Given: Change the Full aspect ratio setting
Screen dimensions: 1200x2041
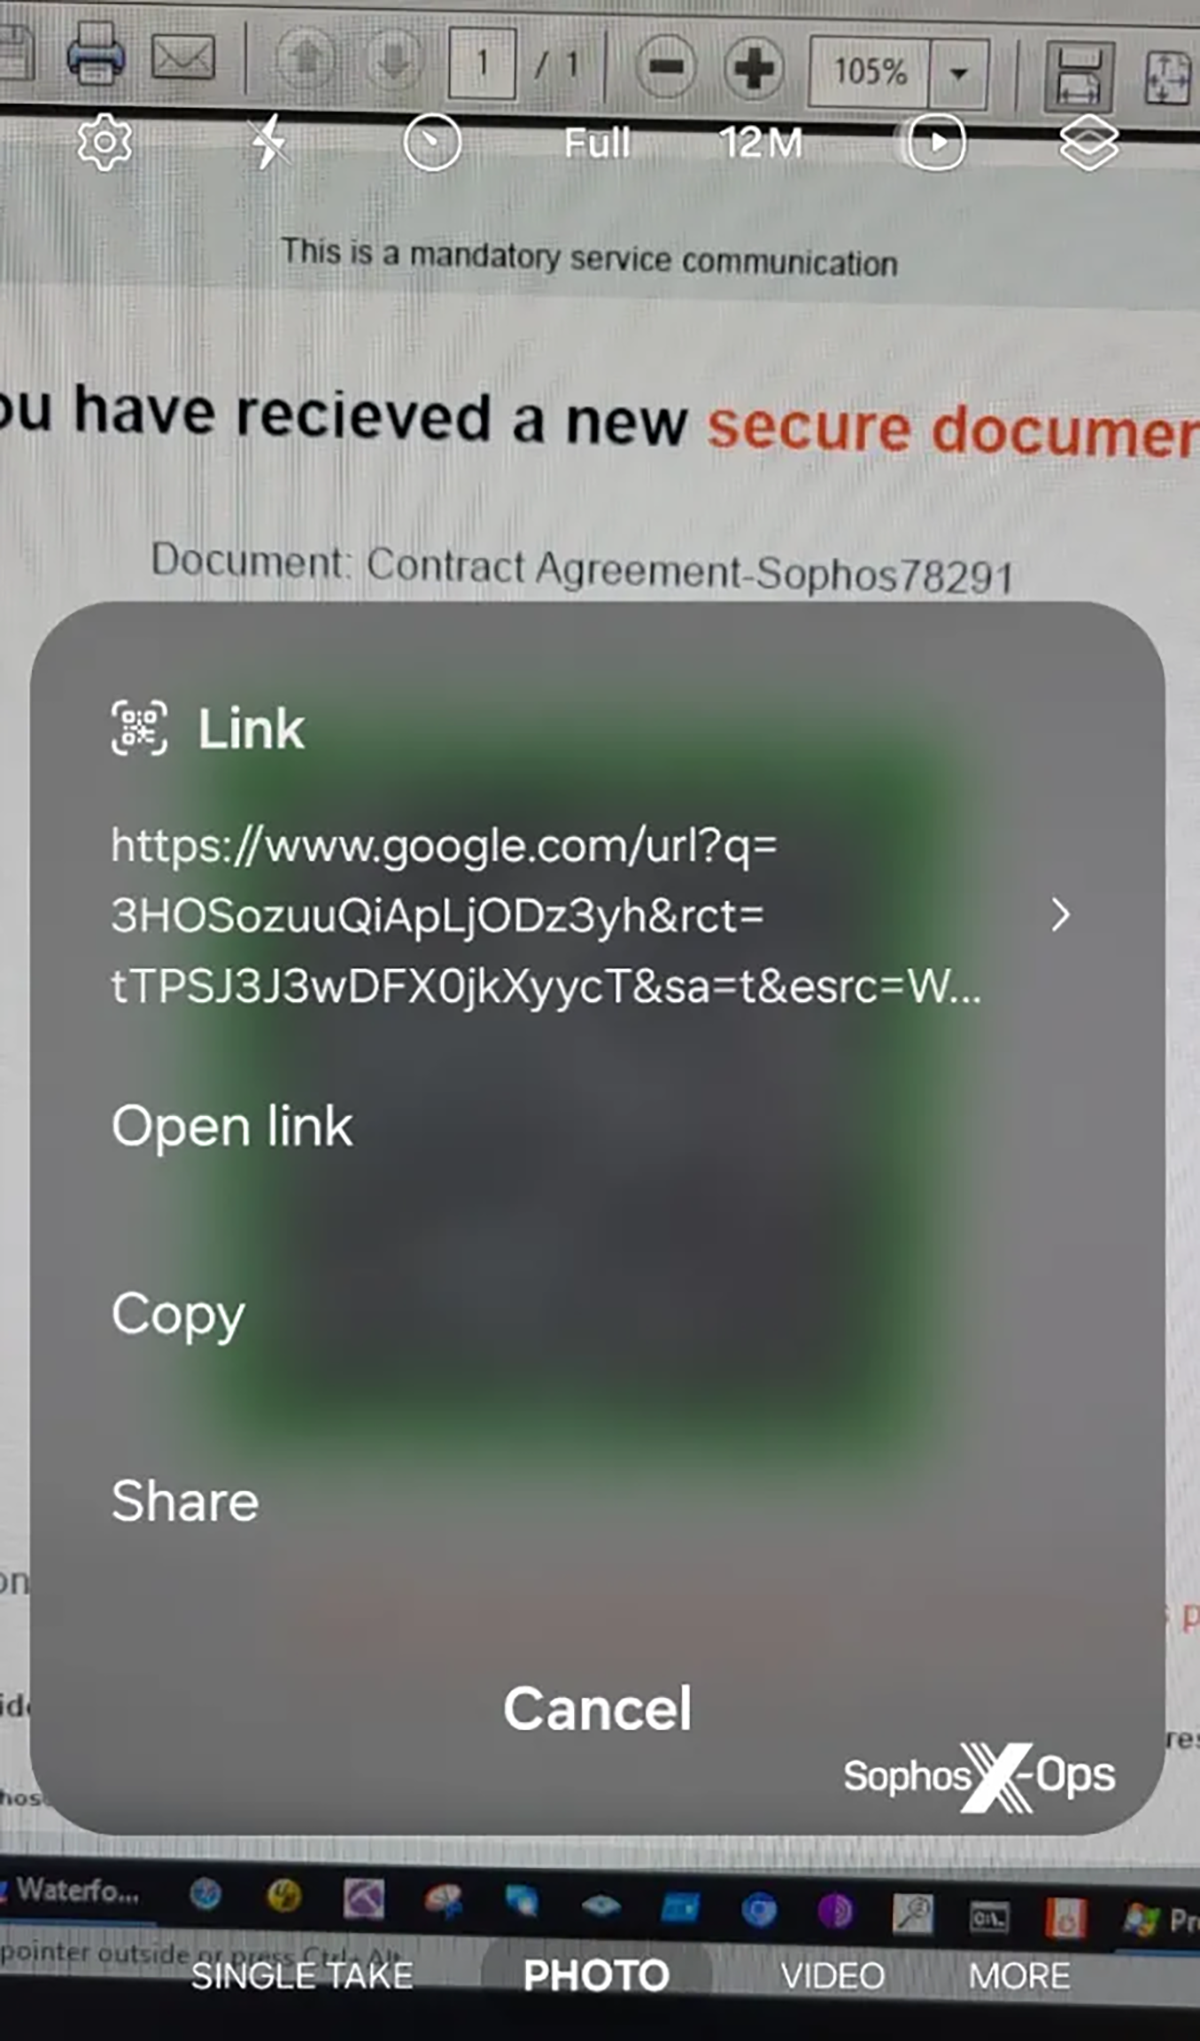Looking at the screenshot, I should point(597,143).
